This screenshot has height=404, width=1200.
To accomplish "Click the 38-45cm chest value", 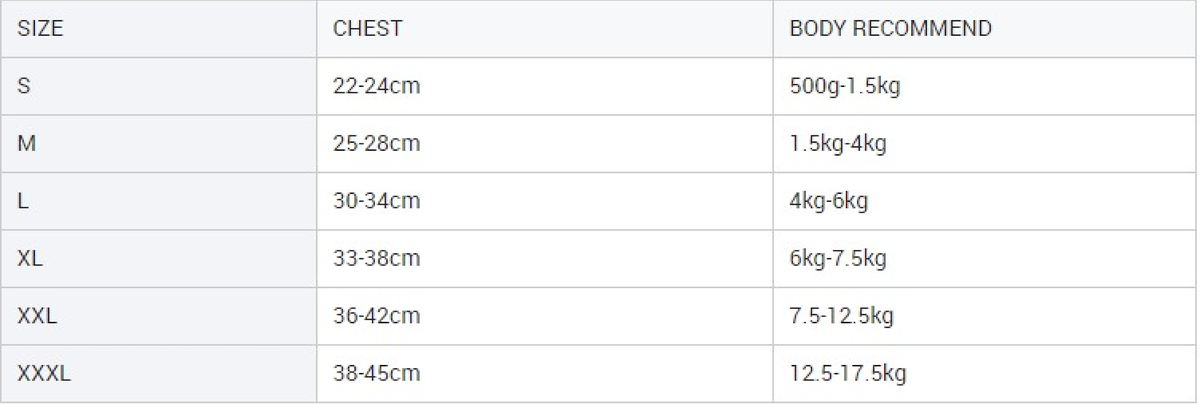I will tap(376, 374).
